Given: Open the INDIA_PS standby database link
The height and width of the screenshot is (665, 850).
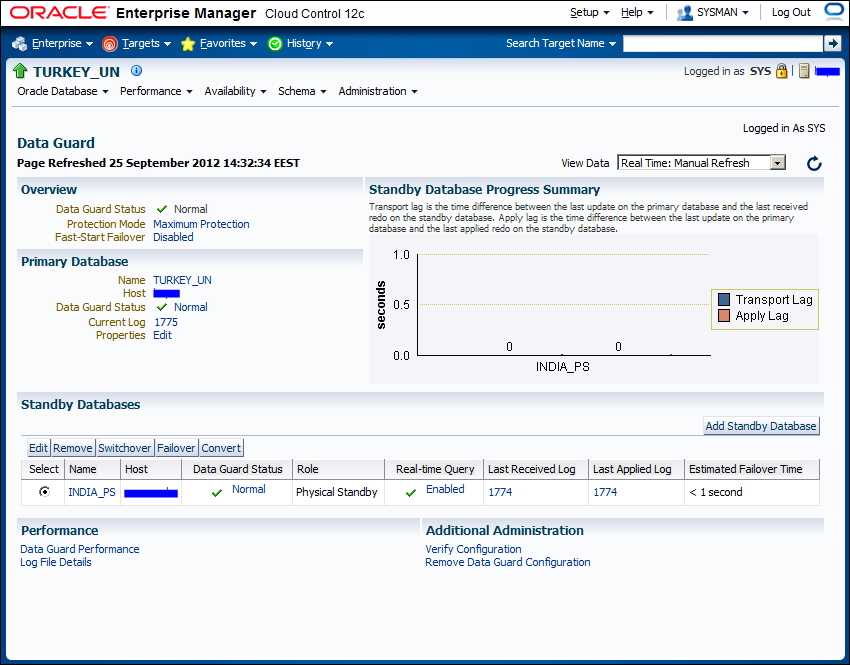Looking at the screenshot, I should [x=92, y=492].
